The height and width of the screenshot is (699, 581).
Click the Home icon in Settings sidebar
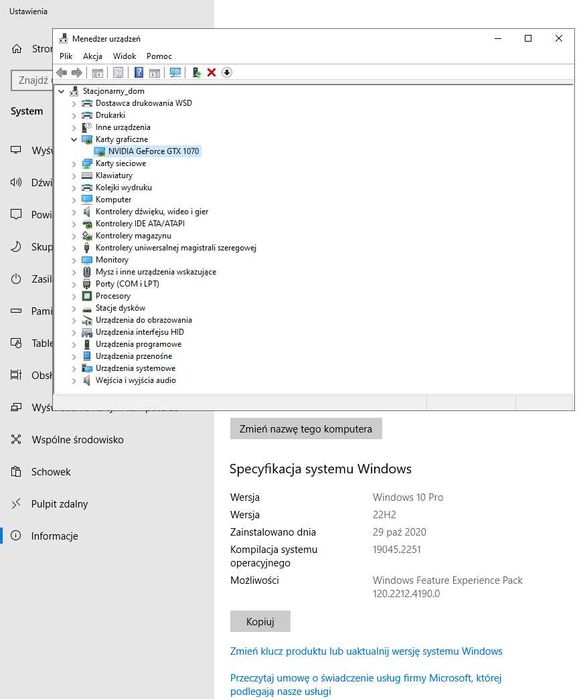pyautogui.click(x=16, y=49)
